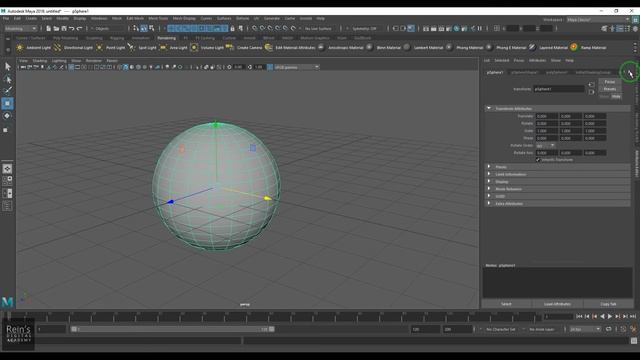Click the Edit Material Attributes shelf icon
This screenshot has height=360, width=640.
tap(269, 47)
